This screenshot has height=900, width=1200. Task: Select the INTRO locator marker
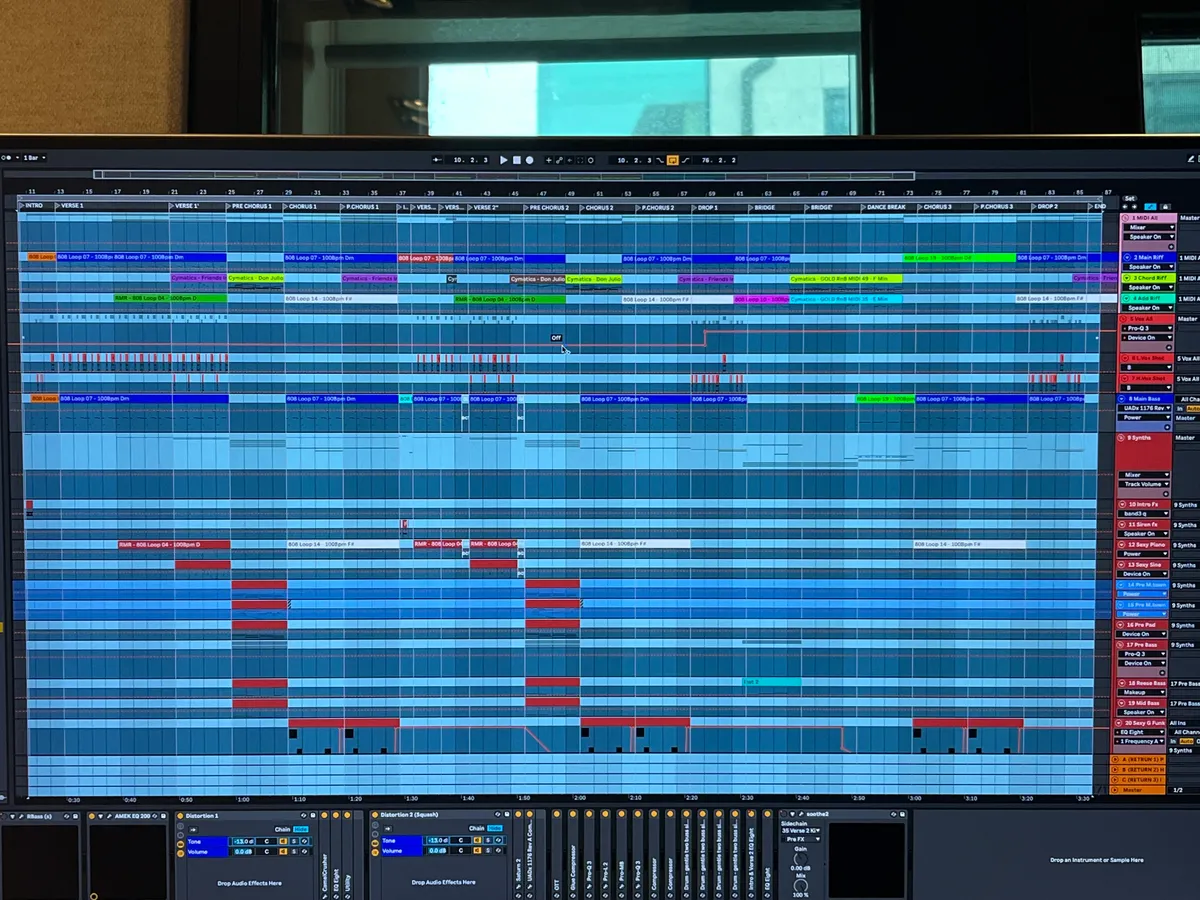[33, 207]
